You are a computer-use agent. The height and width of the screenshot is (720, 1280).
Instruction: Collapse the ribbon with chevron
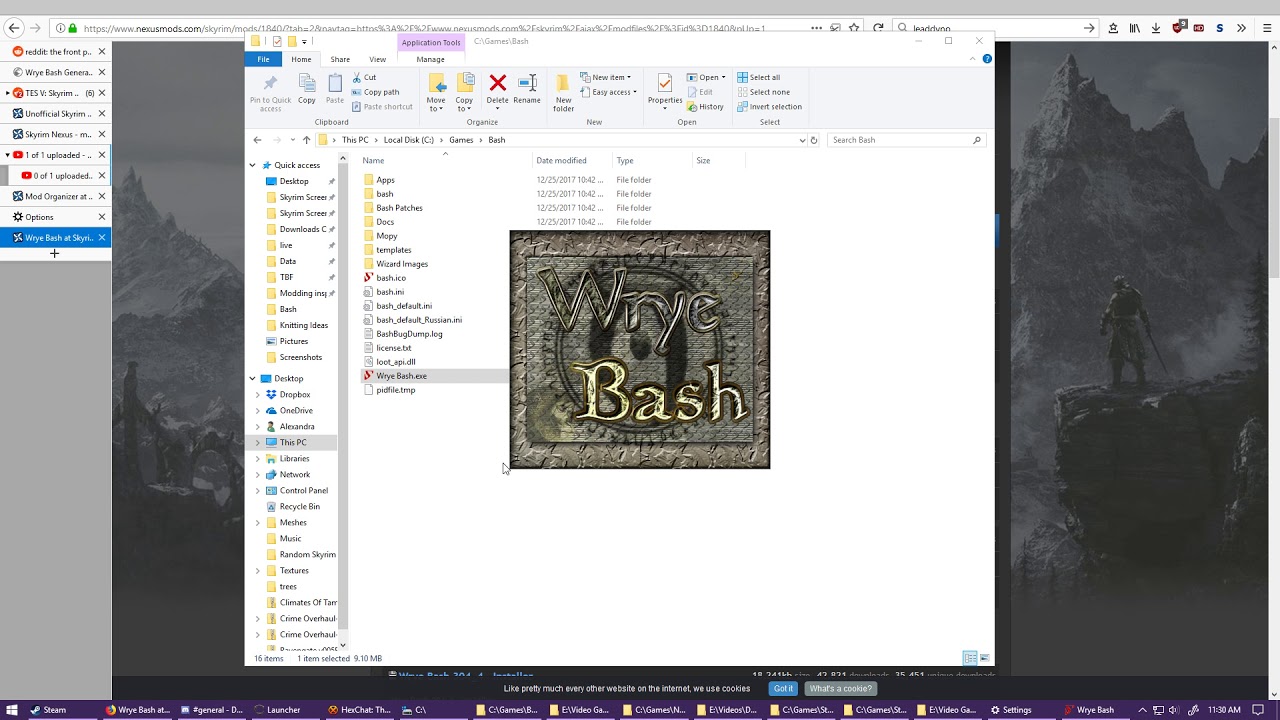(972, 59)
